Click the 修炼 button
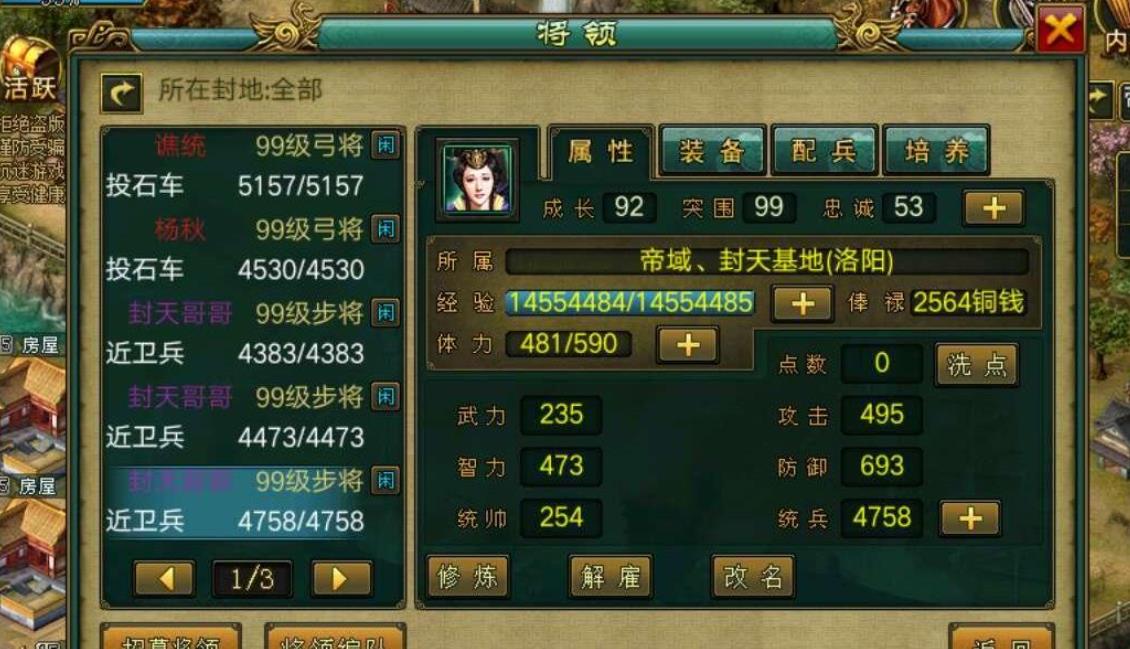1130x649 pixels. (468, 576)
